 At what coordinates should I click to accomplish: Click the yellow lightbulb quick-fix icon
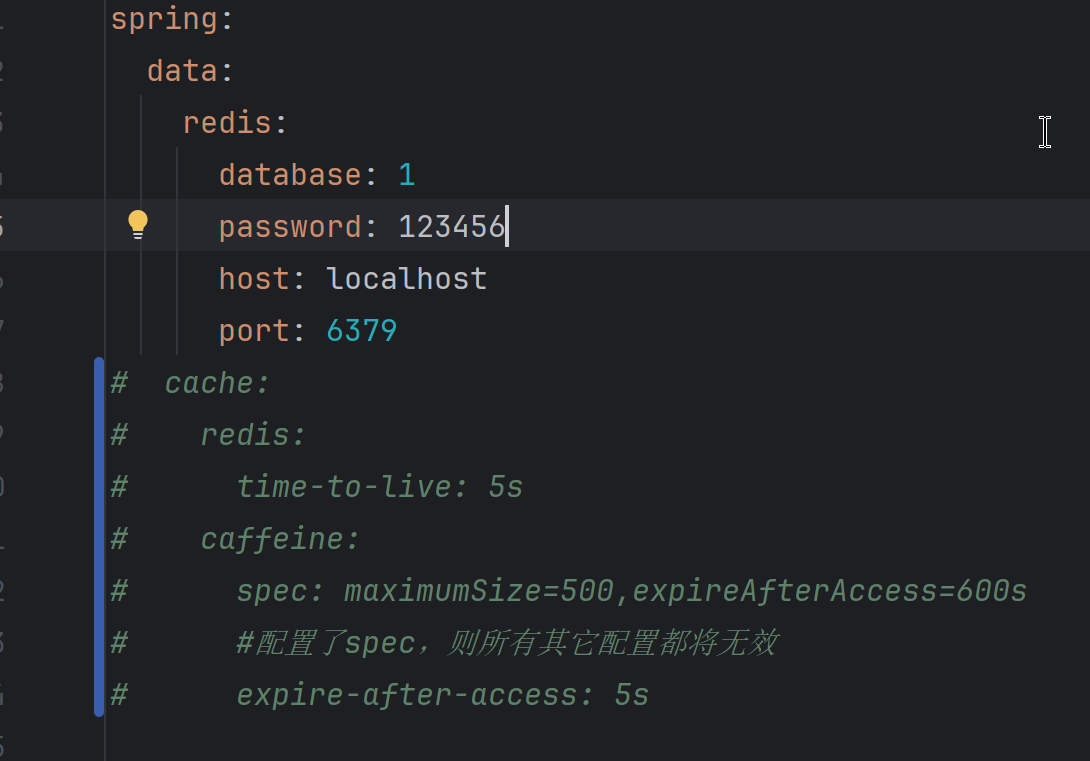(138, 225)
